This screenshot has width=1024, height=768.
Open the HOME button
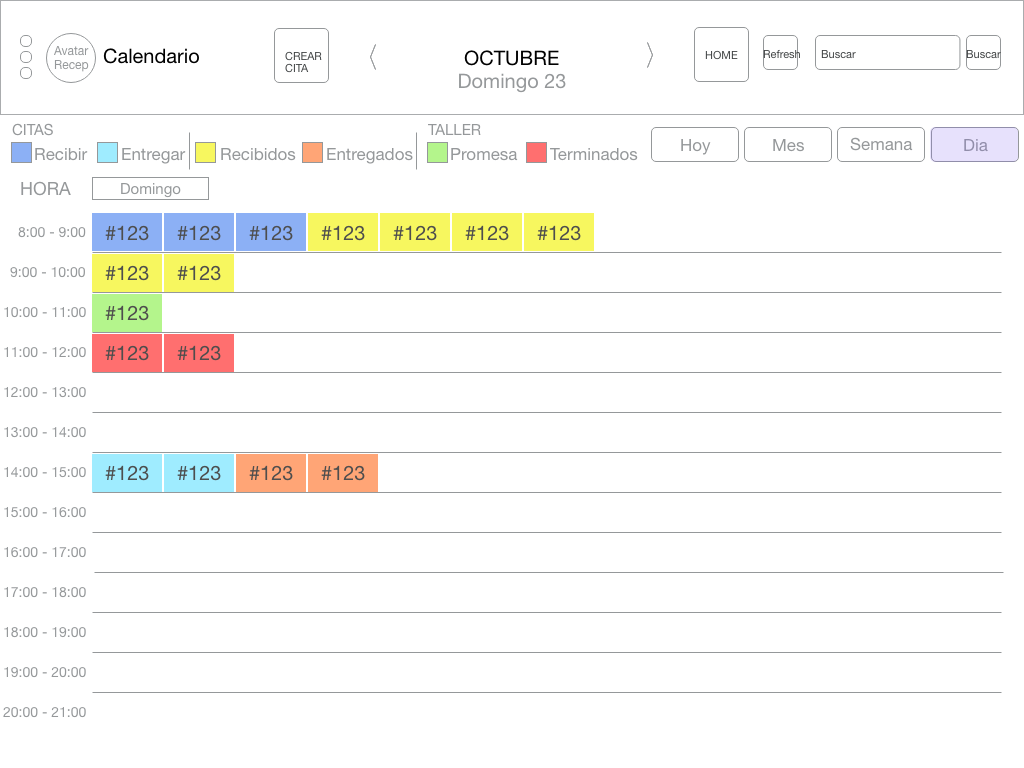[x=721, y=55]
